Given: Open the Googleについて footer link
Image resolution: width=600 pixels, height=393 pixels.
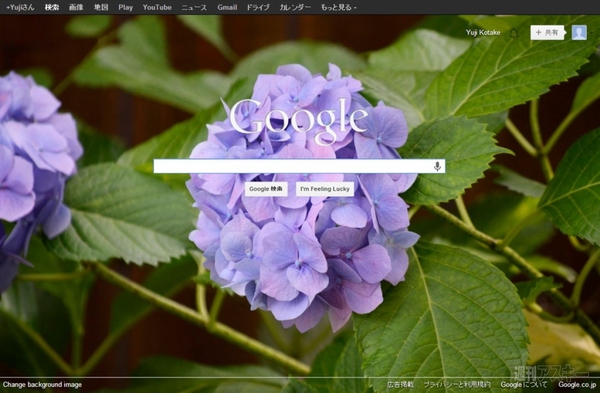Looking at the screenshot, I should (x=524, y=385).
